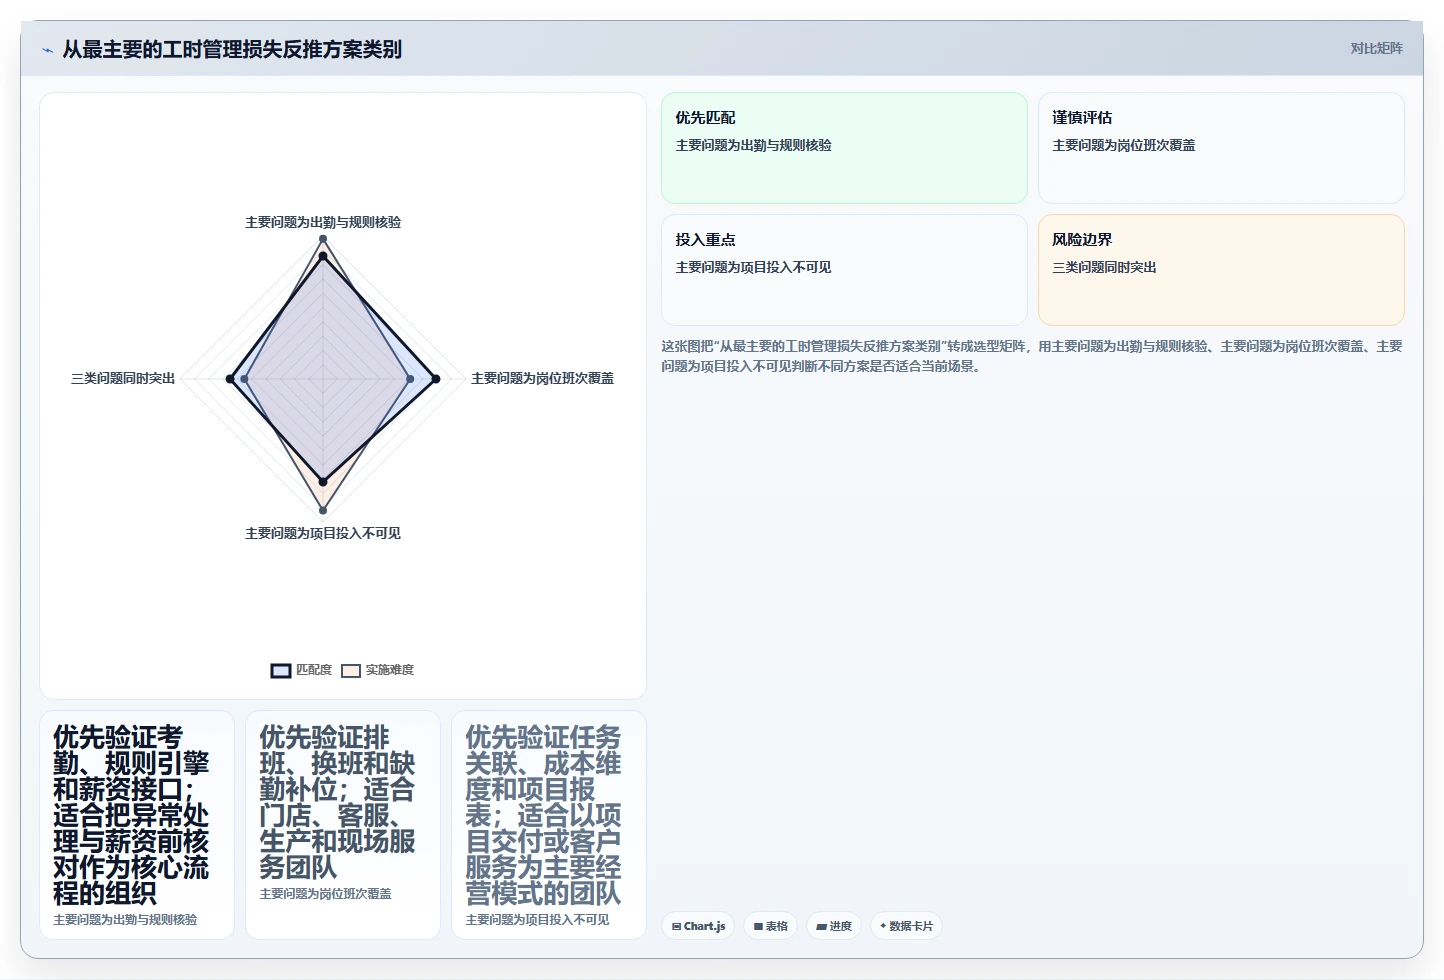Screen dimensions: 1444x980
Task: Click the bottom outer radar data point
Action: click(x=323, y=511)
